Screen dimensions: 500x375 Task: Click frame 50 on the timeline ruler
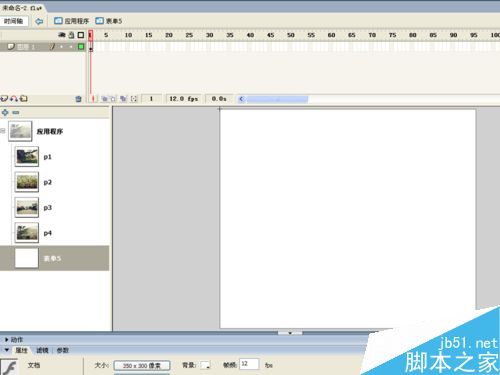[x=291, y=35]
